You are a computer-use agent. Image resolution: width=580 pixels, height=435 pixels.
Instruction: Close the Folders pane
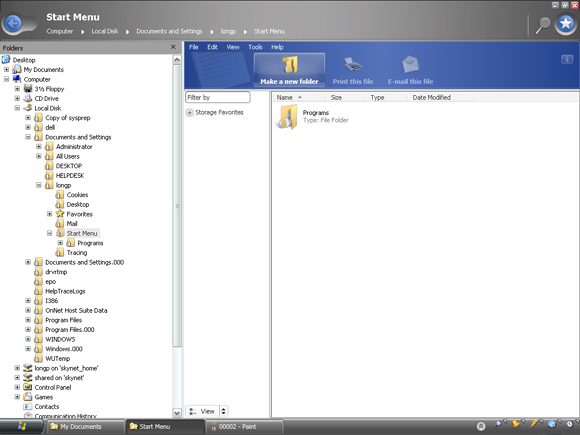(173, 47)
